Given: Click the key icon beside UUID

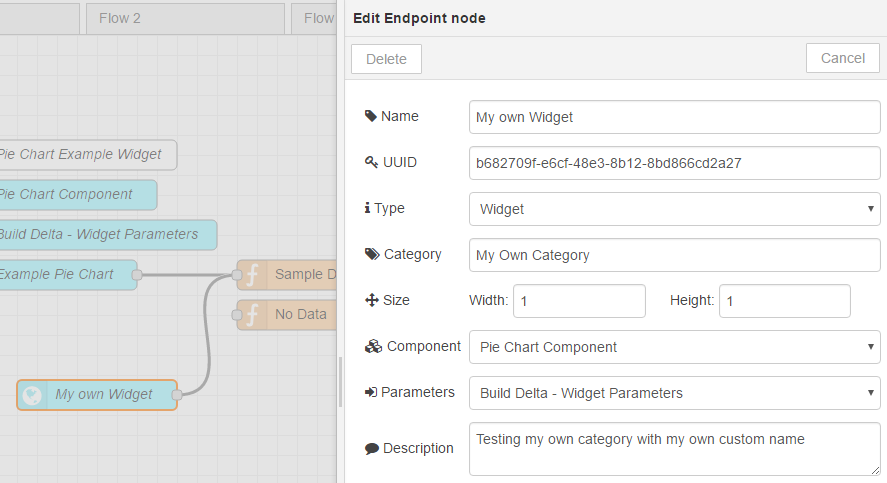Looking at the screenshot, I should coord(371,162).
